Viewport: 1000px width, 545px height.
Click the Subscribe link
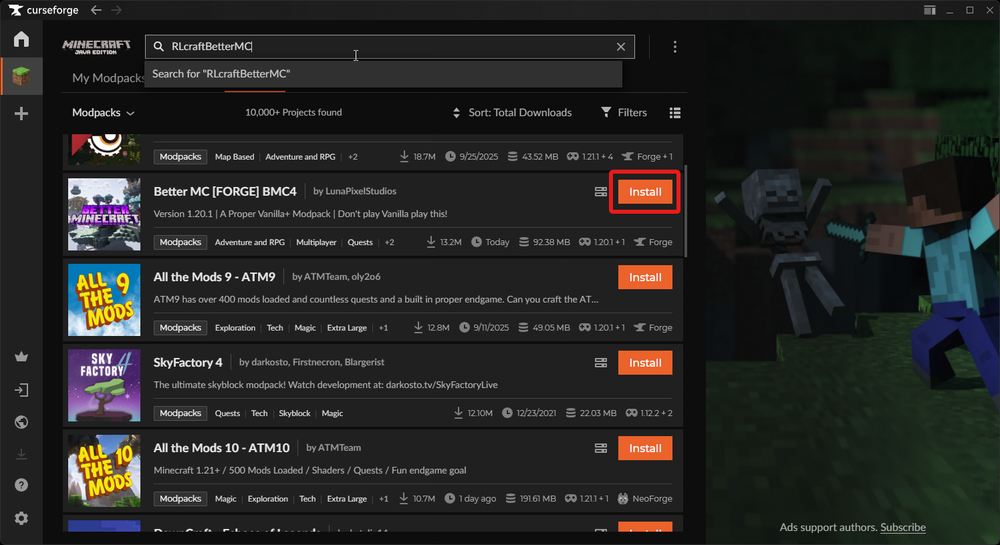pos(903,527)
